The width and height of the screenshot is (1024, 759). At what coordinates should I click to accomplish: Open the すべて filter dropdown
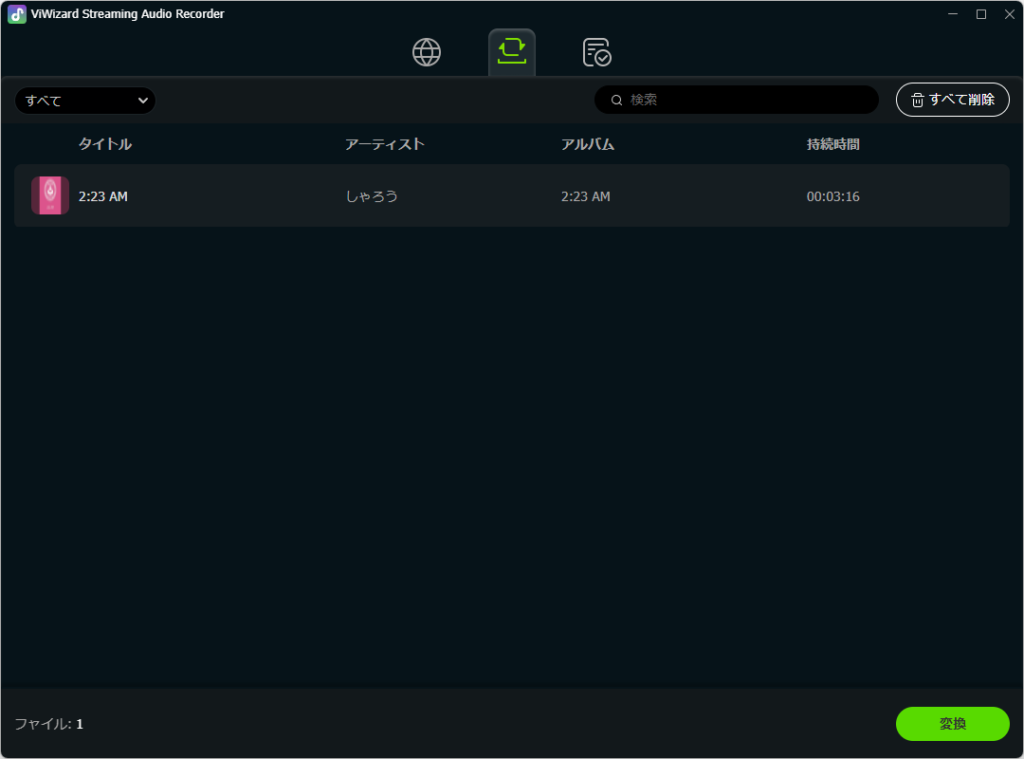85,100
